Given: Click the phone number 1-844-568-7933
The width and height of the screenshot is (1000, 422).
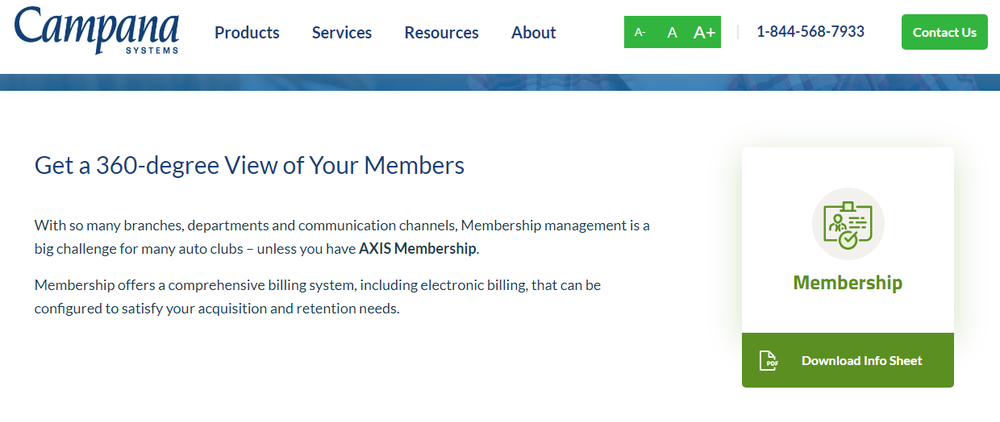Looking at the screenshot, I should (x=811, y=32).
